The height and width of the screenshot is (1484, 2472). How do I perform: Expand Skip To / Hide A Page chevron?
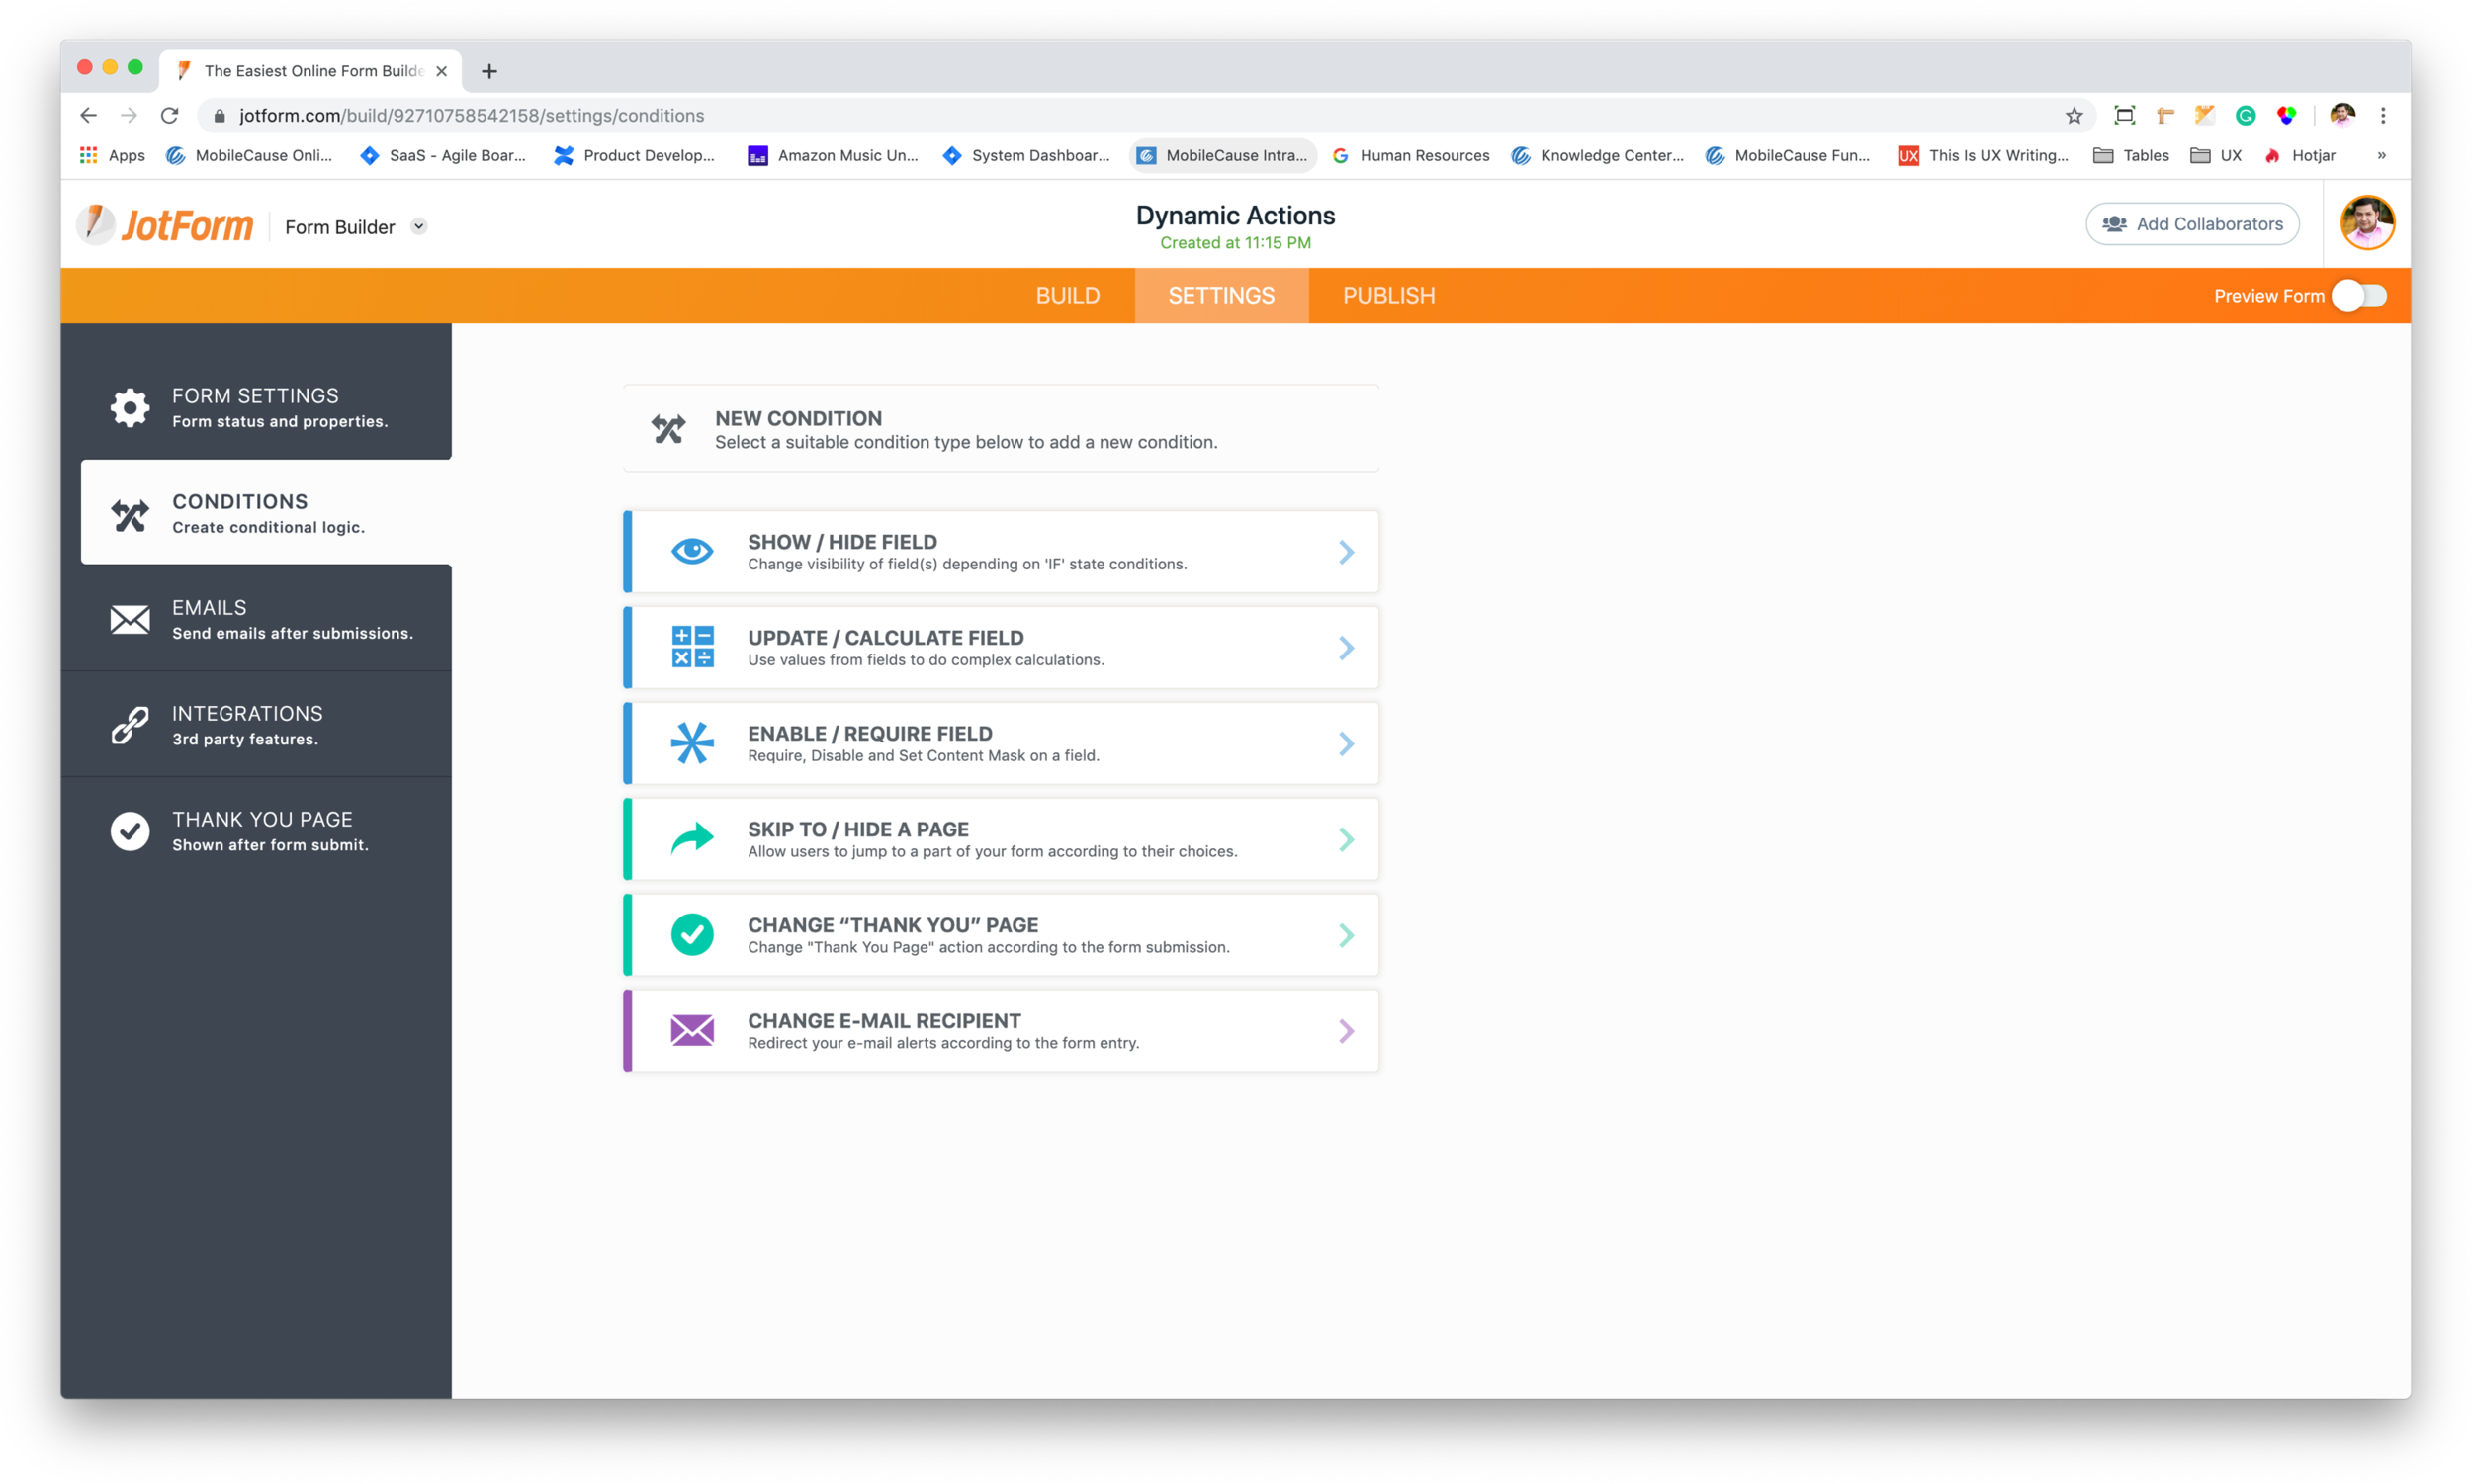1346,839
